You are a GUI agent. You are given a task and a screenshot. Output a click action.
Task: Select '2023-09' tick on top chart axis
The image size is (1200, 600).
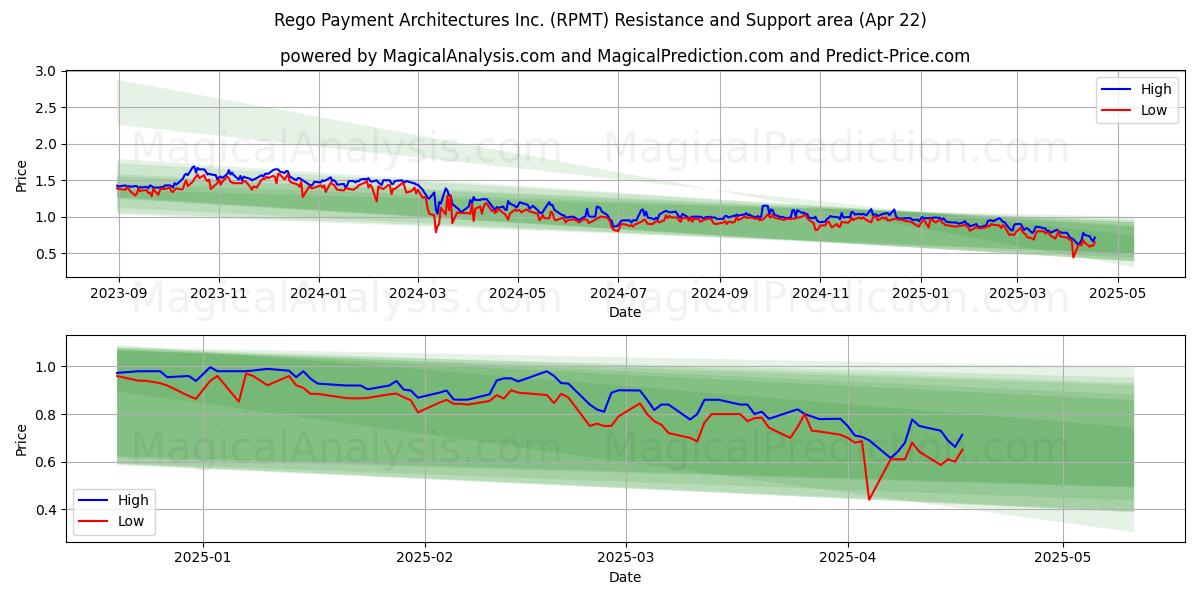(119, 295)
